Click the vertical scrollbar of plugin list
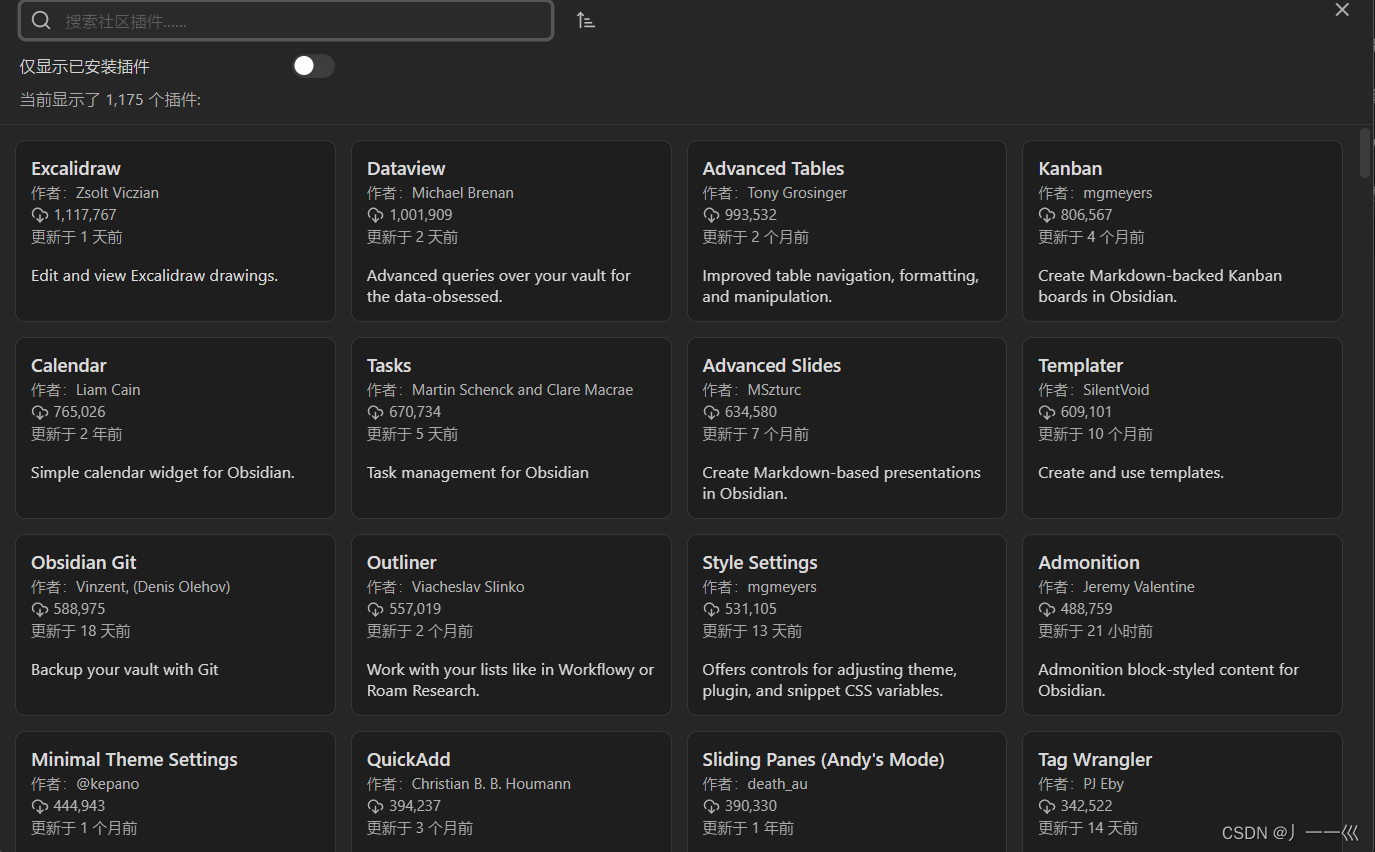 coord(1365,153)
